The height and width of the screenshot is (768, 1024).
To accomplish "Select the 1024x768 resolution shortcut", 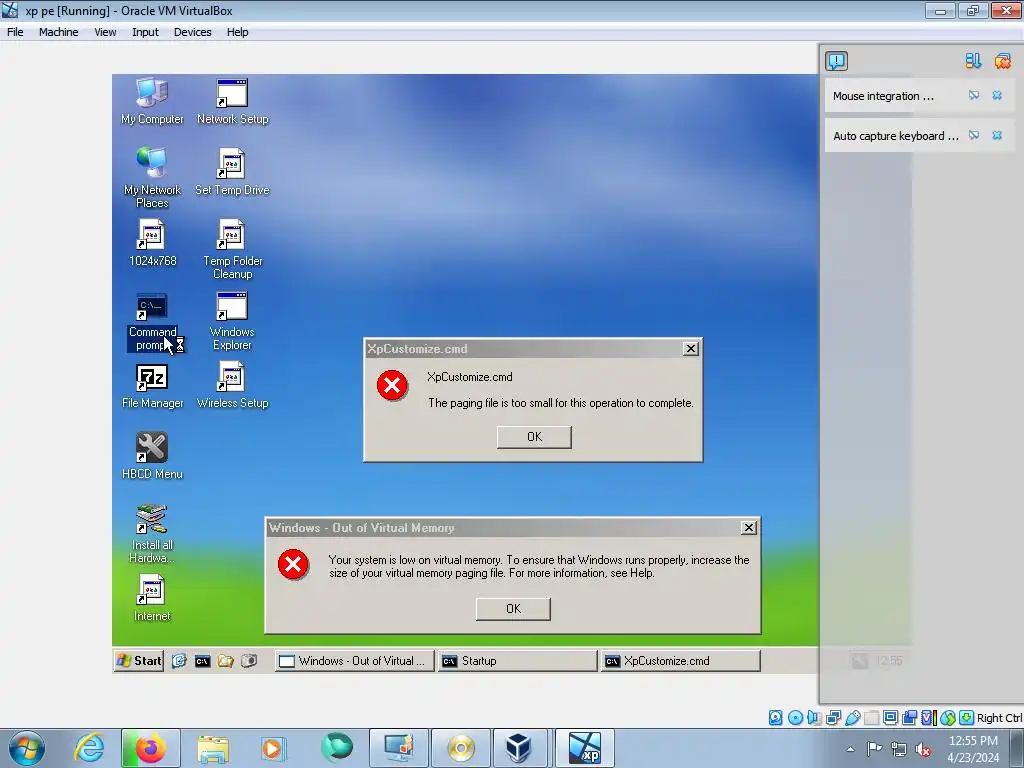I will coord(152,243).
